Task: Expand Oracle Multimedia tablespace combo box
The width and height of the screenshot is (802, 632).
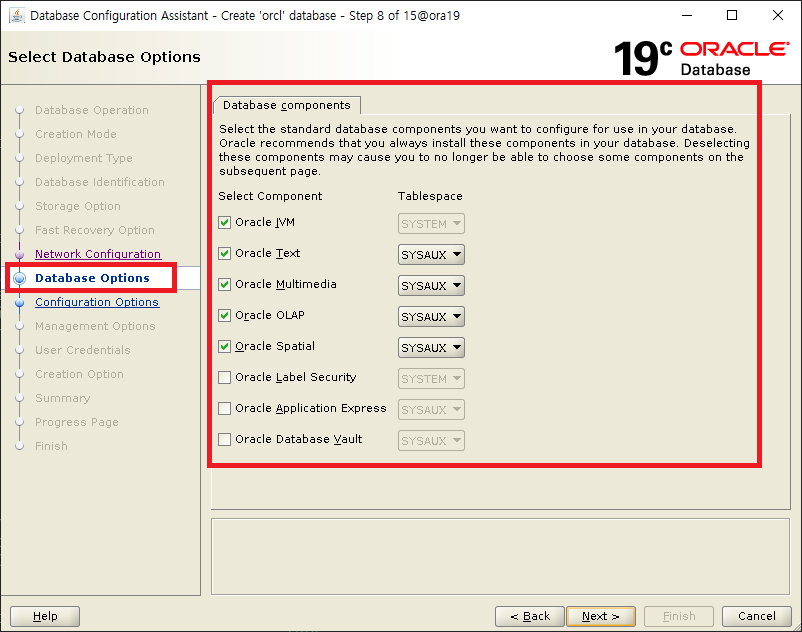Action: point(431,285)
